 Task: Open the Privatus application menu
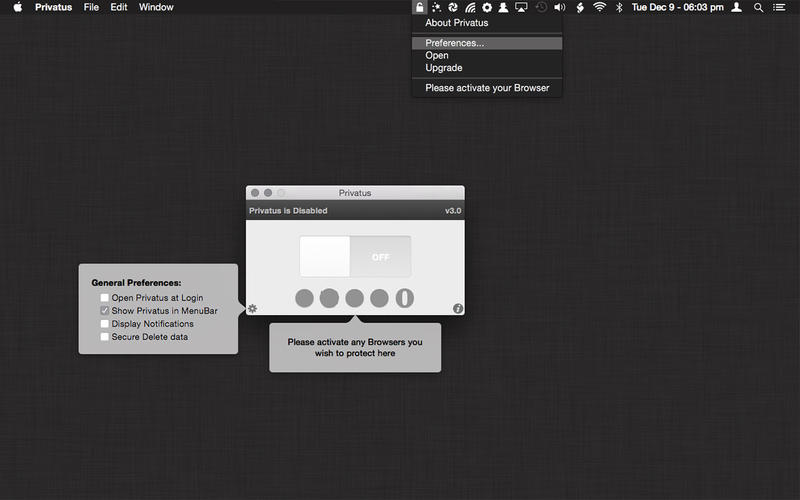pyautogui.click(x=53, y=7)
